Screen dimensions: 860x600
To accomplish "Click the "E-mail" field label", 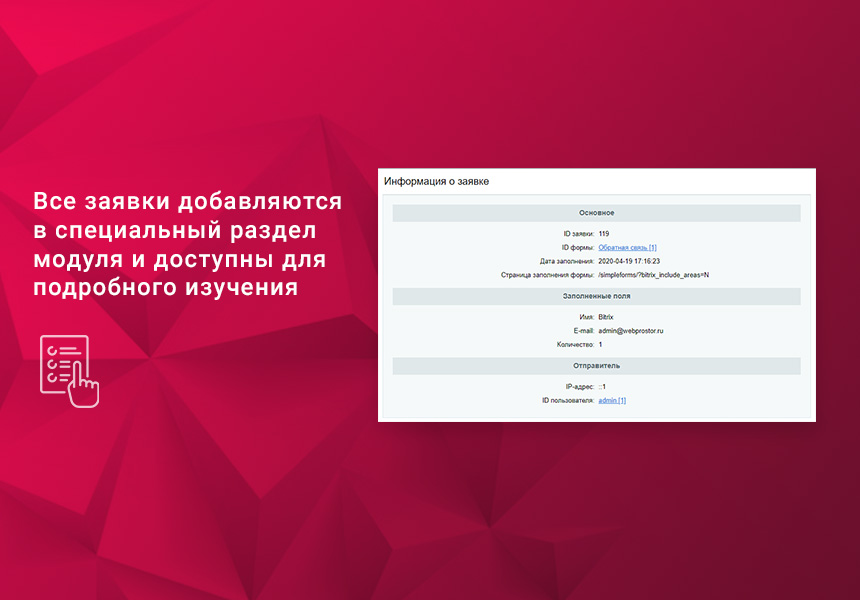I will click(x=583, y=331).
